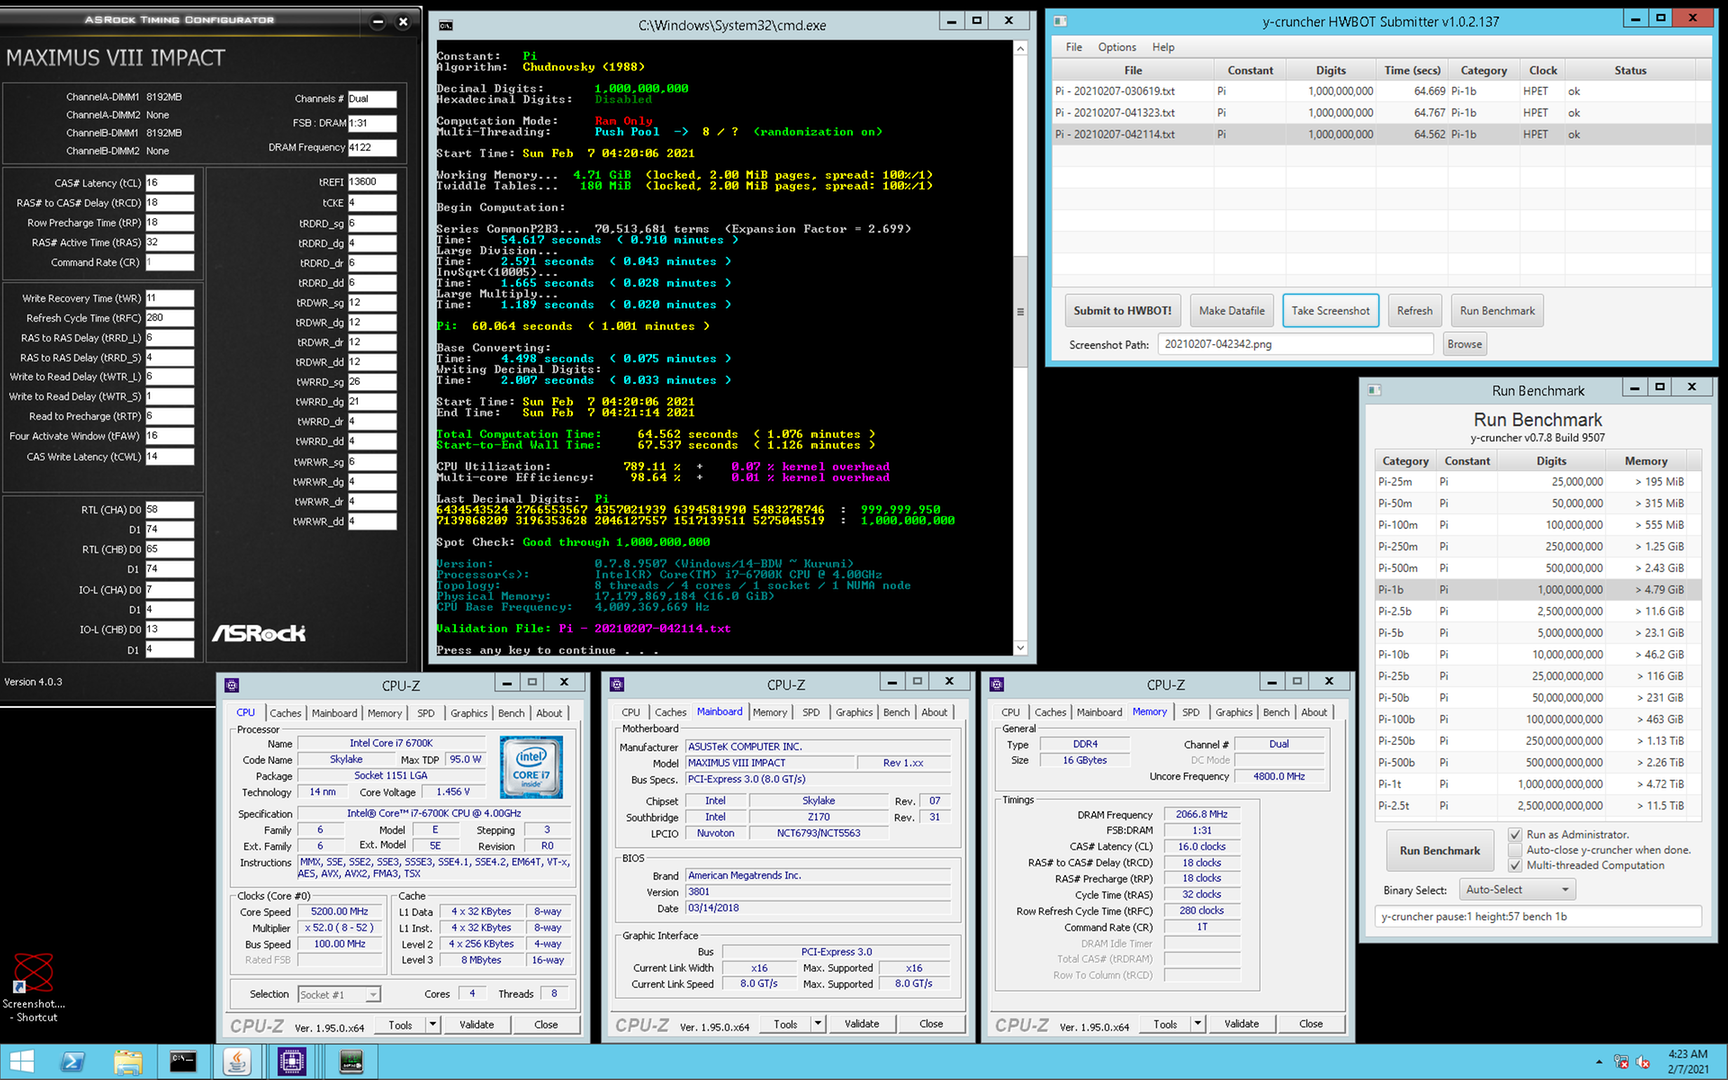This screenshot has width=1728, height=1080.
Task: Open the Socket #1 selection dropdown
Action: (339, 994)
